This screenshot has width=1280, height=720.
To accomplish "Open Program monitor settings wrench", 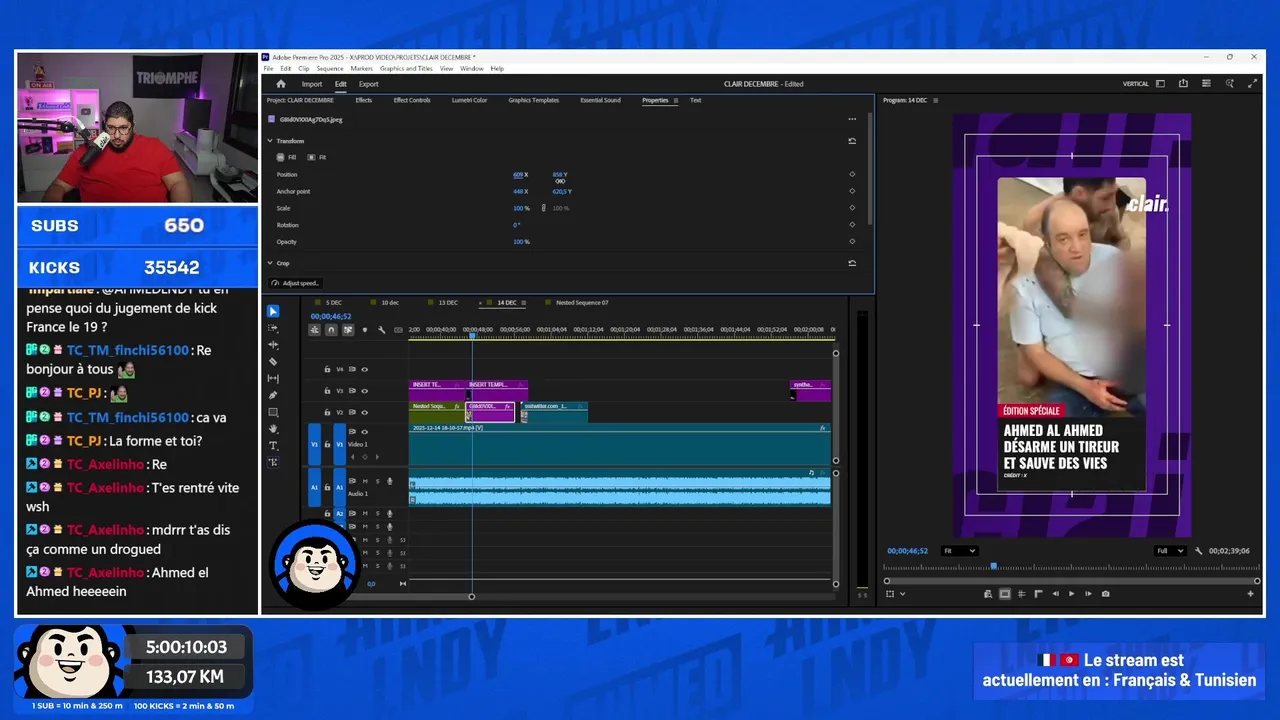I will tap(1198, 551).
